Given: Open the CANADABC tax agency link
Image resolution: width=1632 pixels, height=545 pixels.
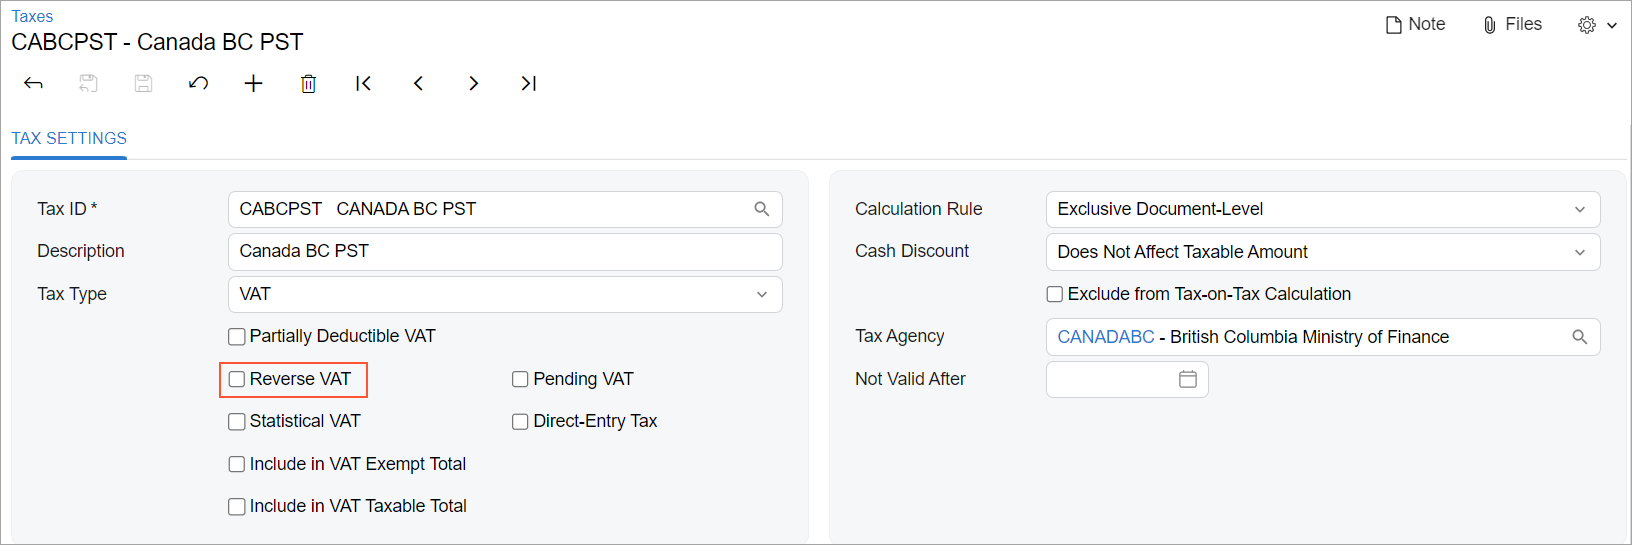Looking at the screenshot, I should click(1106, 337).
